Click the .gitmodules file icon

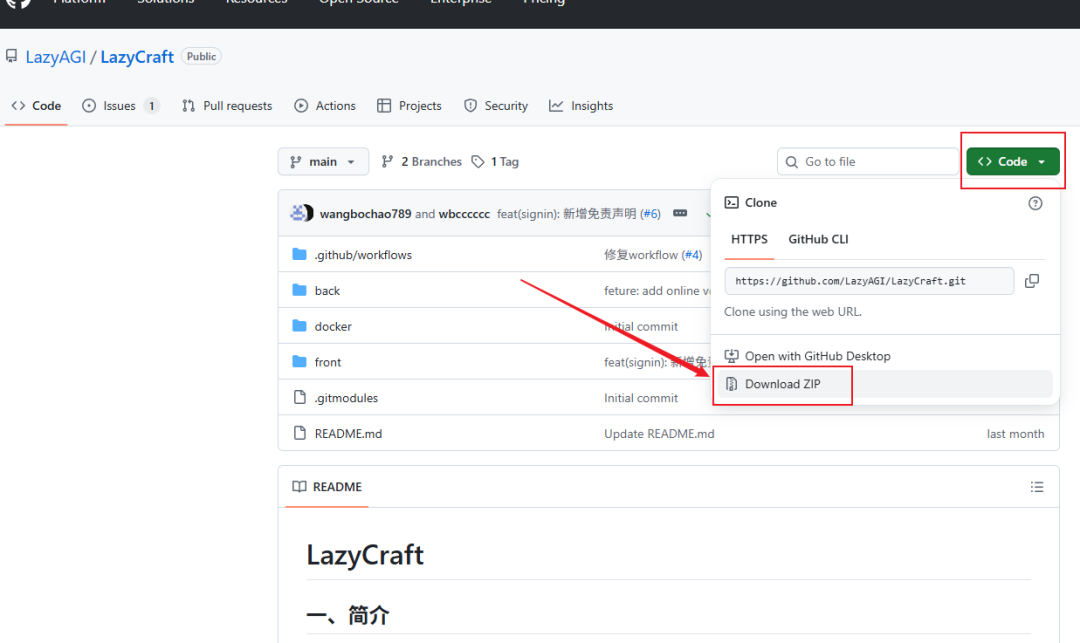300,397
